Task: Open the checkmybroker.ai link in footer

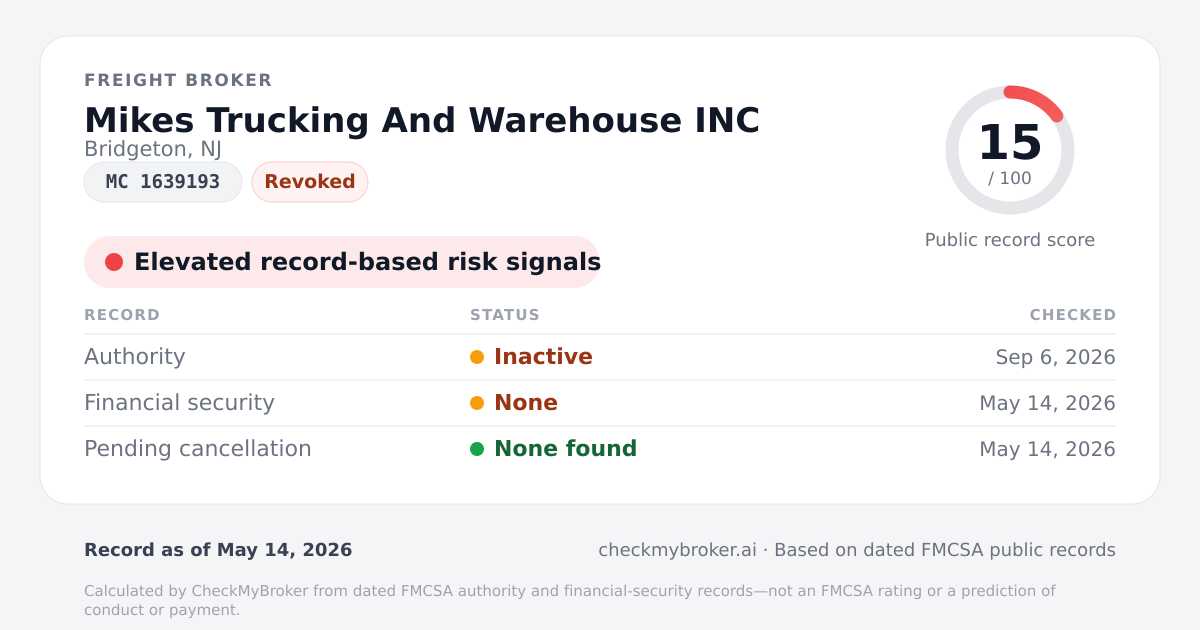Action: tap(677, 550)
